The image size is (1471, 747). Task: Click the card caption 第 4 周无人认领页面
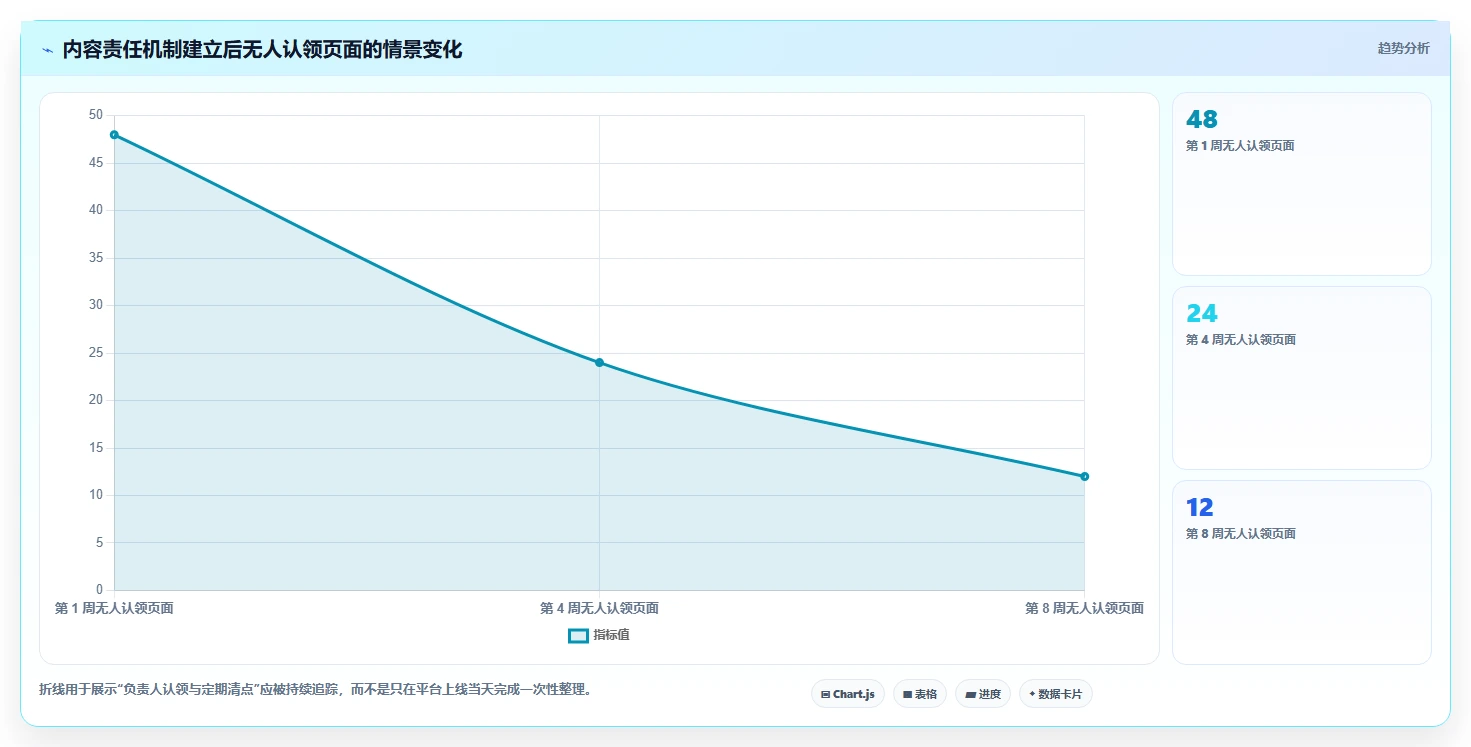coord(1240,340)
